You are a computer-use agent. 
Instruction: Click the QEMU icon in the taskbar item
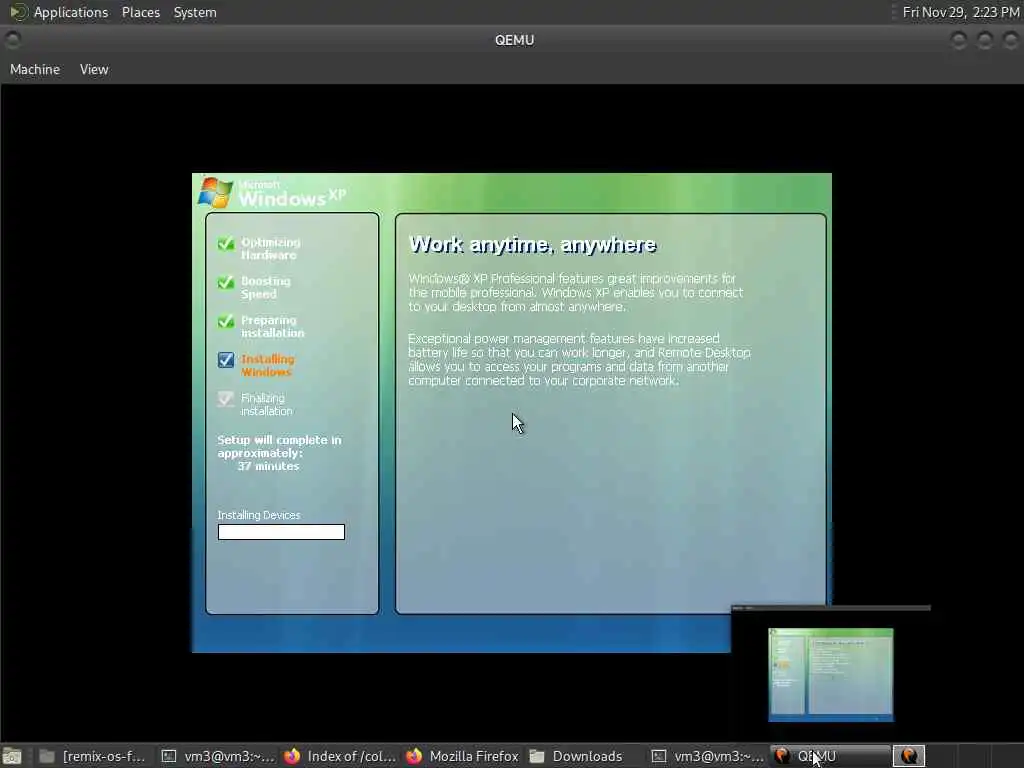click(x=782, y=756)
